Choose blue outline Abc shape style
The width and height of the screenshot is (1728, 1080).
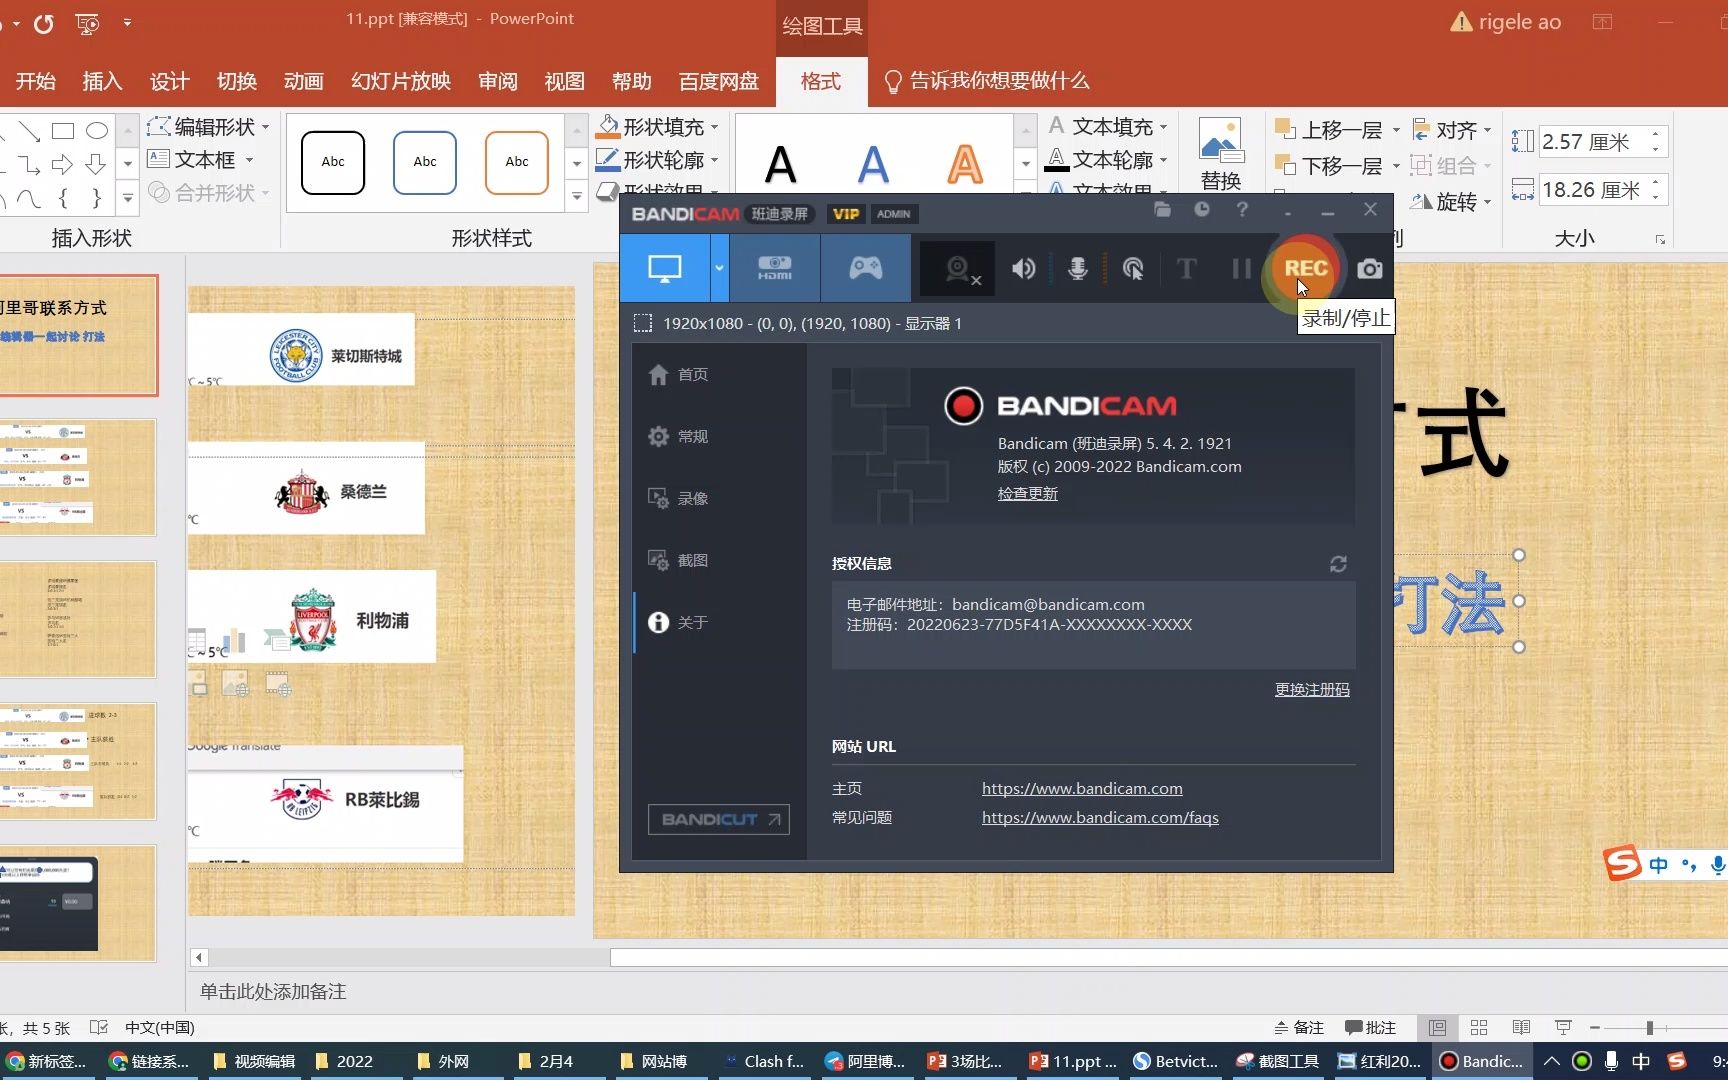(425, 162)
